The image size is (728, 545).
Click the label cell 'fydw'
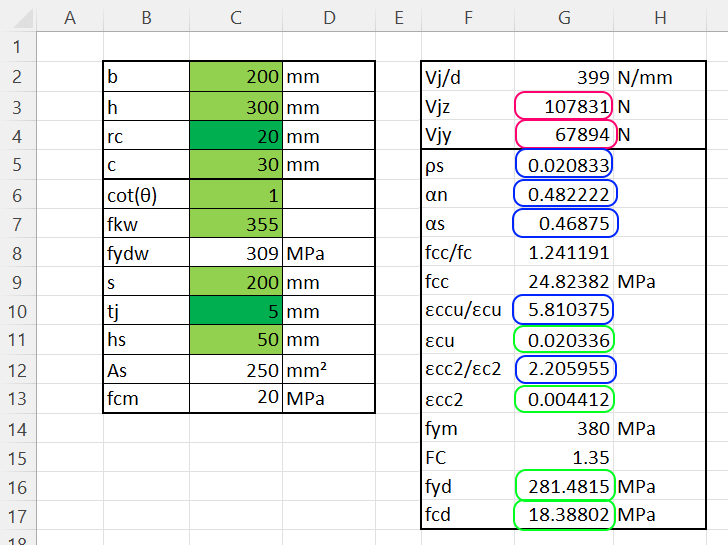[146, 253]
